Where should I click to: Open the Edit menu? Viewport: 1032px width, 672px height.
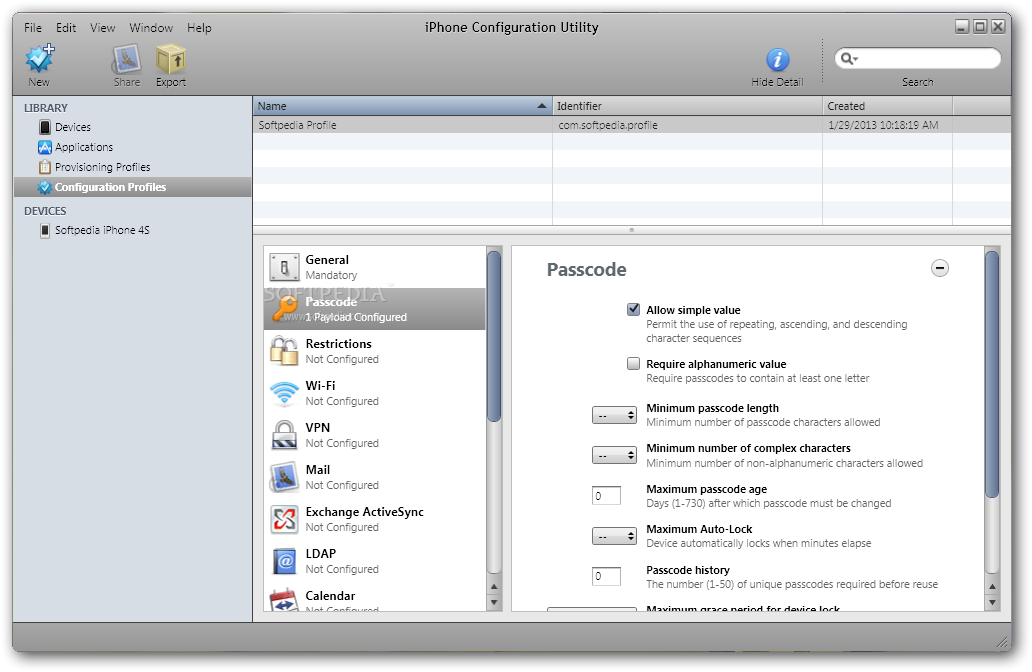66,28
